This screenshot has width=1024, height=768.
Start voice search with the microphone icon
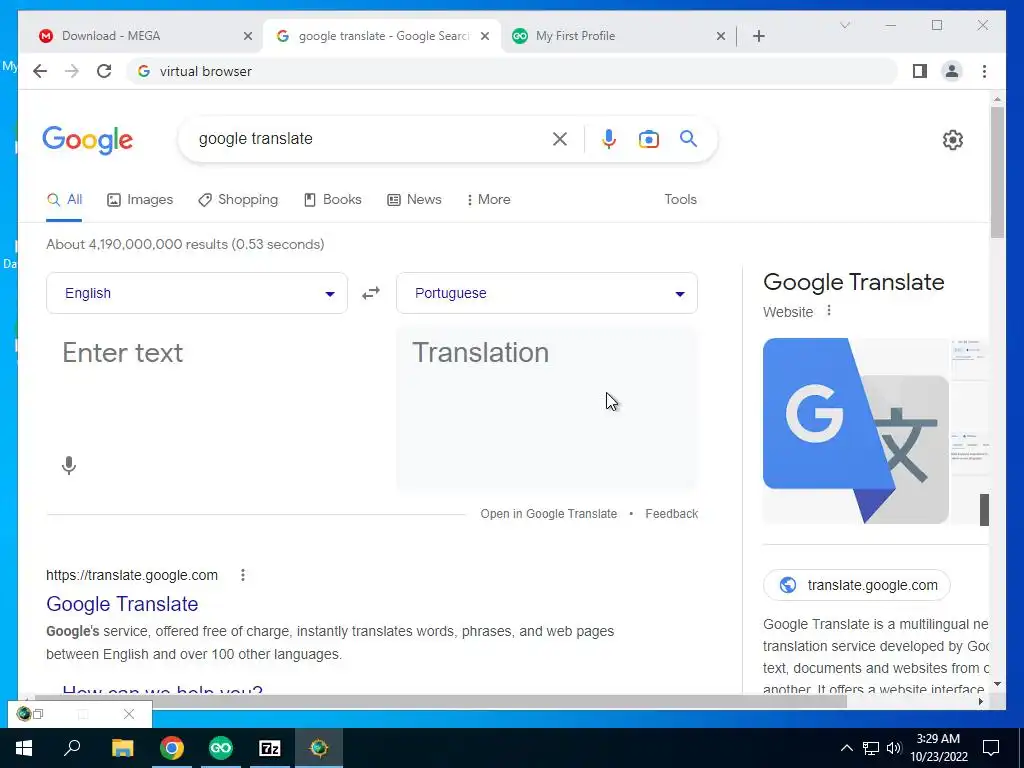click(x=609, y=139)
